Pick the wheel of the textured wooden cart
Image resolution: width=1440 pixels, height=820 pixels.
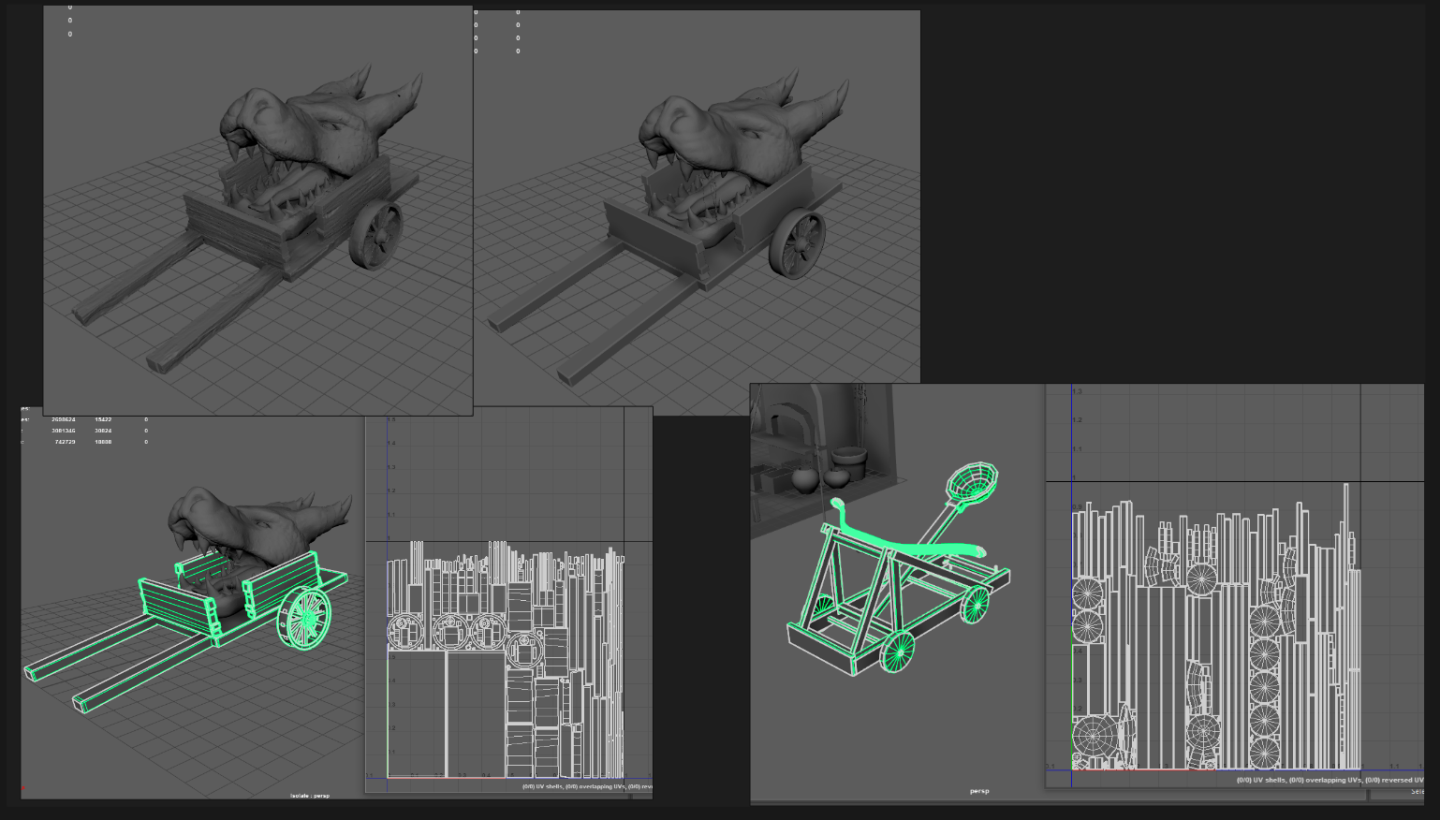[376, 235]
